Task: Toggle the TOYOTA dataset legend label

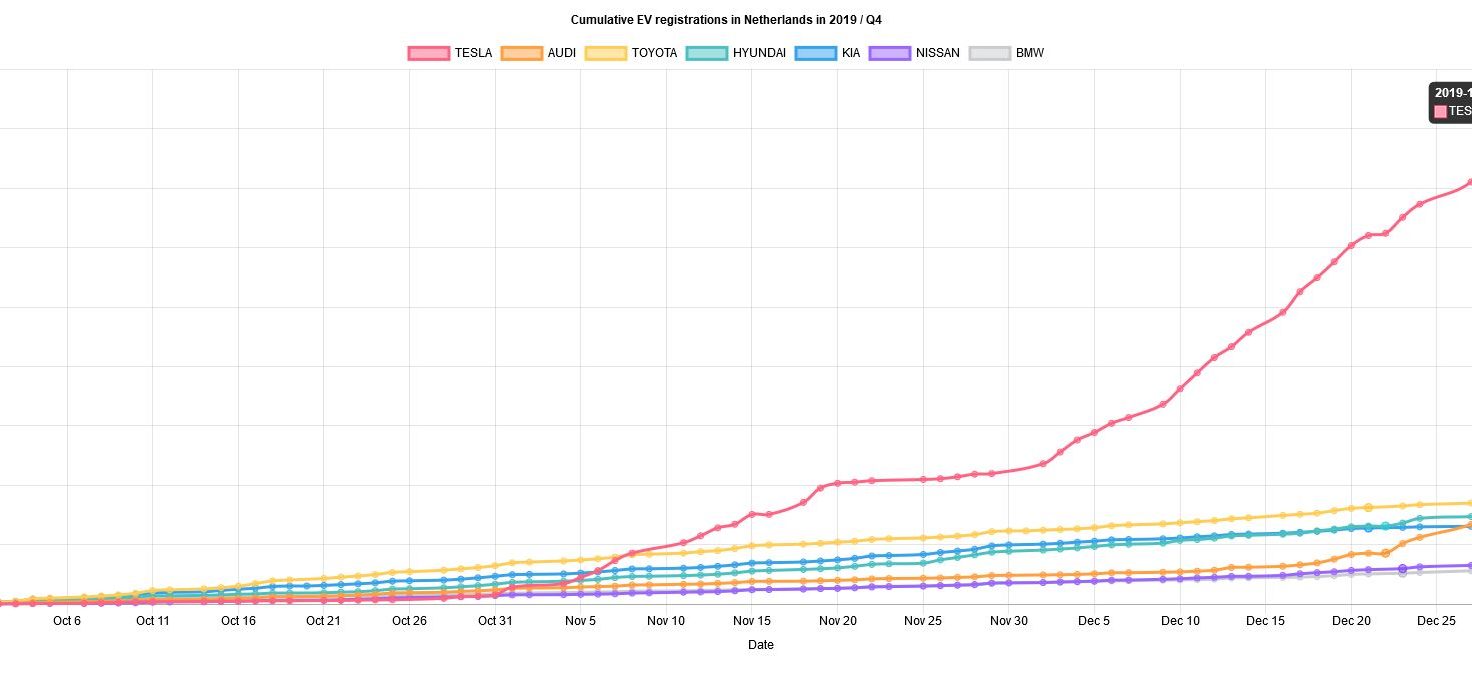Action: coord(654,53)
